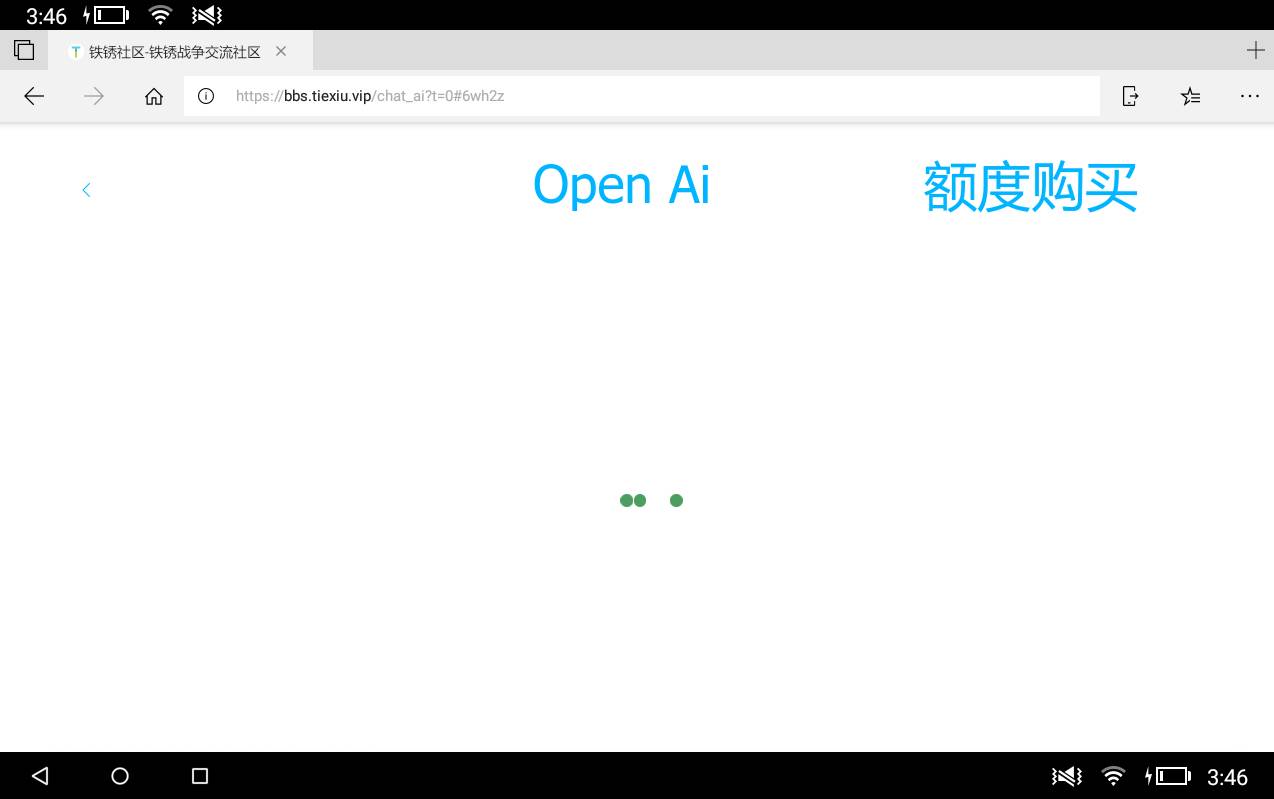The height and width of the screenshot is (799, 1274).
Task: Open the three-dot browser menu
Action: tap(1249, 96)
